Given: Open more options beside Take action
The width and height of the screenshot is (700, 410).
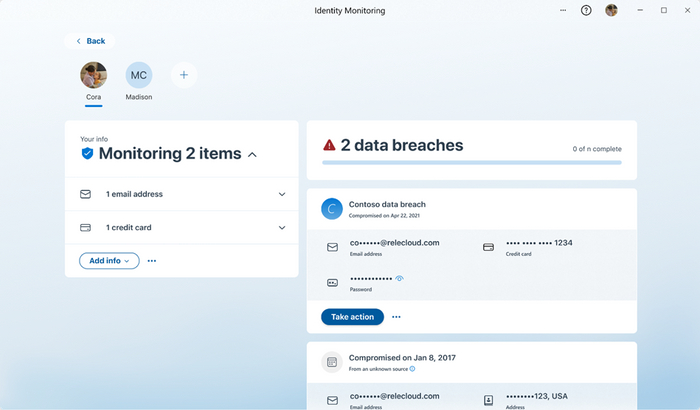Looking at the screenshot, I should pyautogui.click(x=396, y=317).
